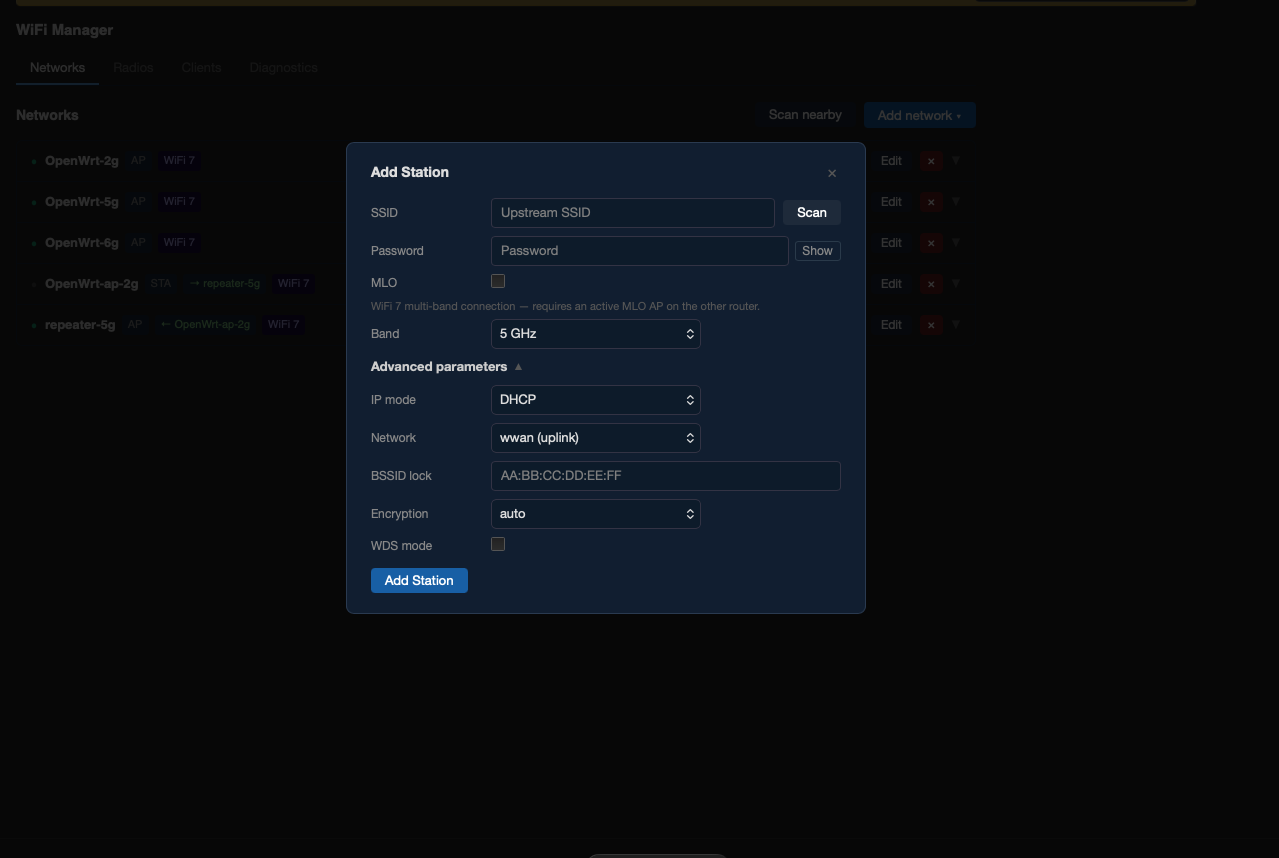This screenshot has width=1279, height=858.
Task: Focus the Password field in Add Station
Action: (x=640, y=250)
